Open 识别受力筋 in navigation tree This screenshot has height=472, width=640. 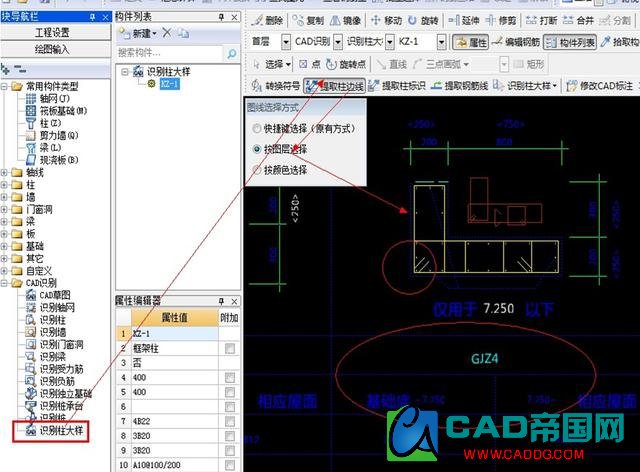pos(55,369)
